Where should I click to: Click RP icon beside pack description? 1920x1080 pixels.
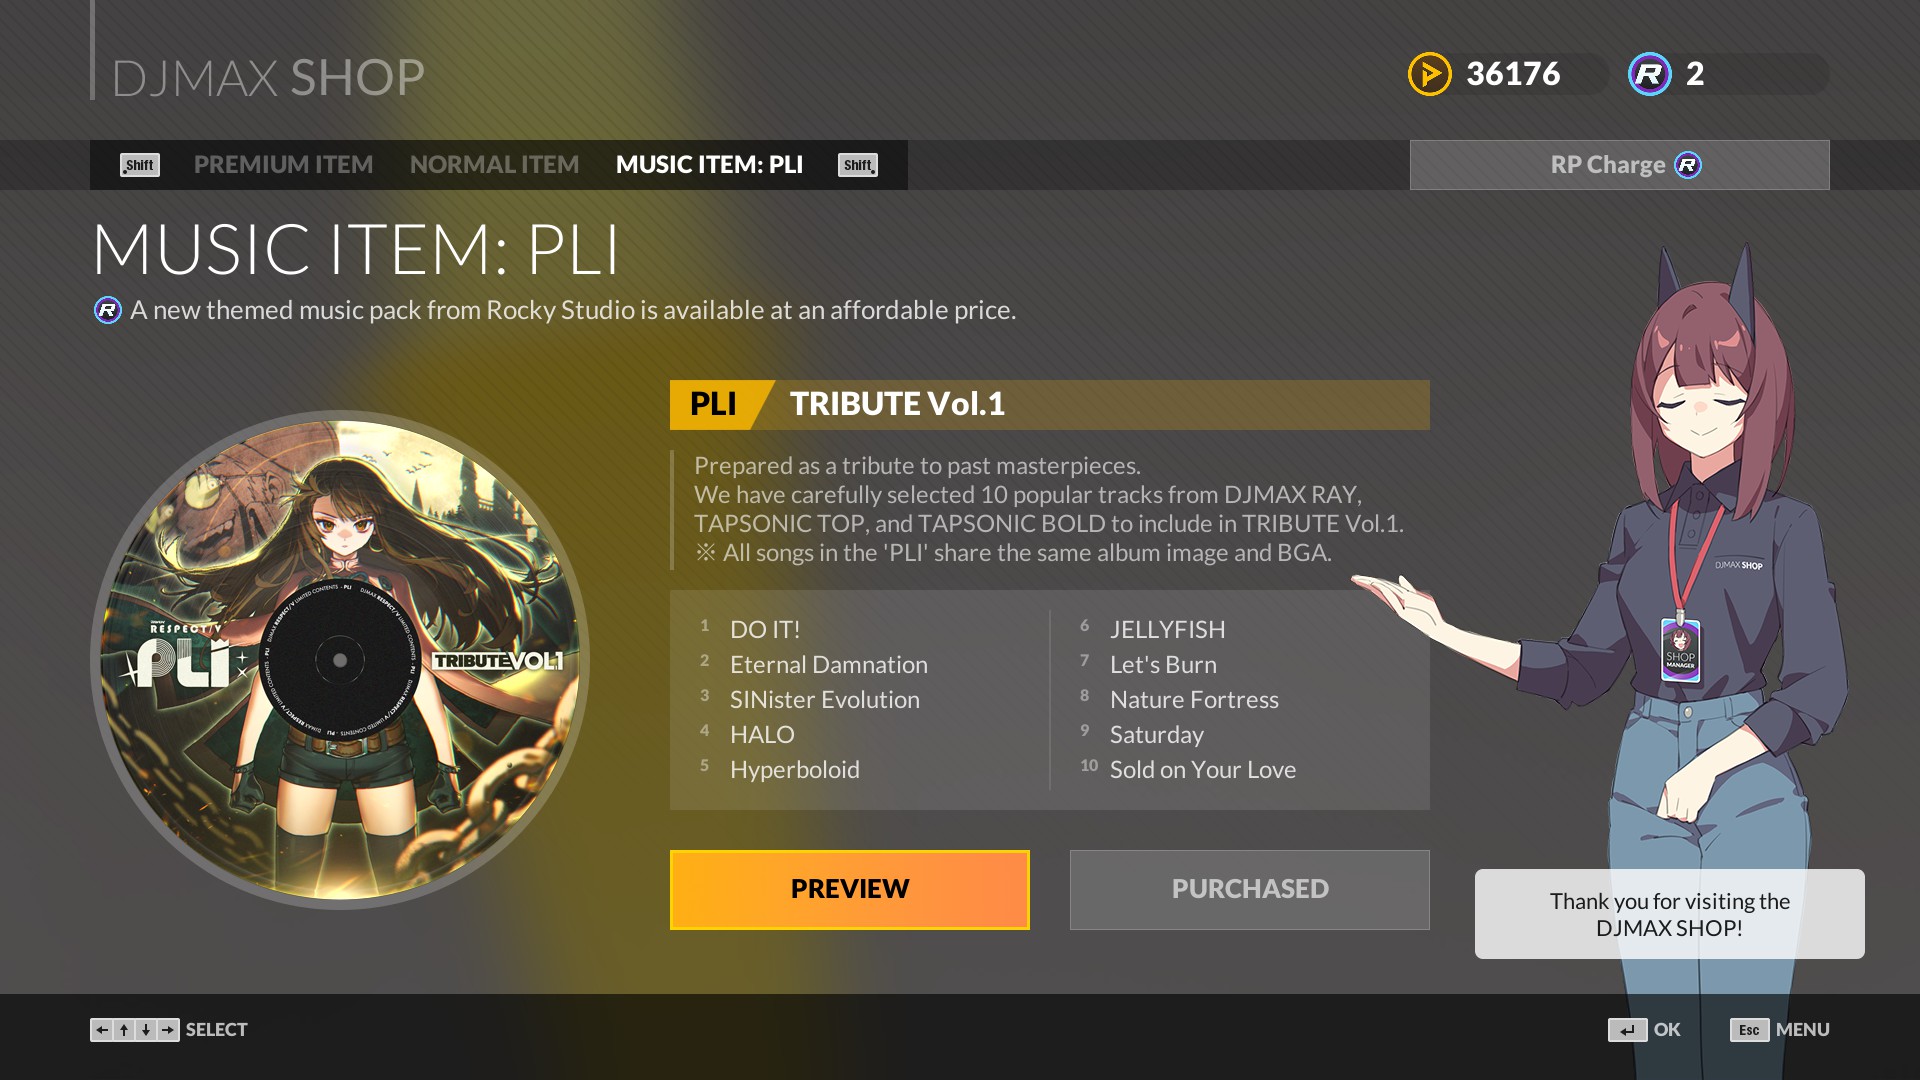pos(108,310)
